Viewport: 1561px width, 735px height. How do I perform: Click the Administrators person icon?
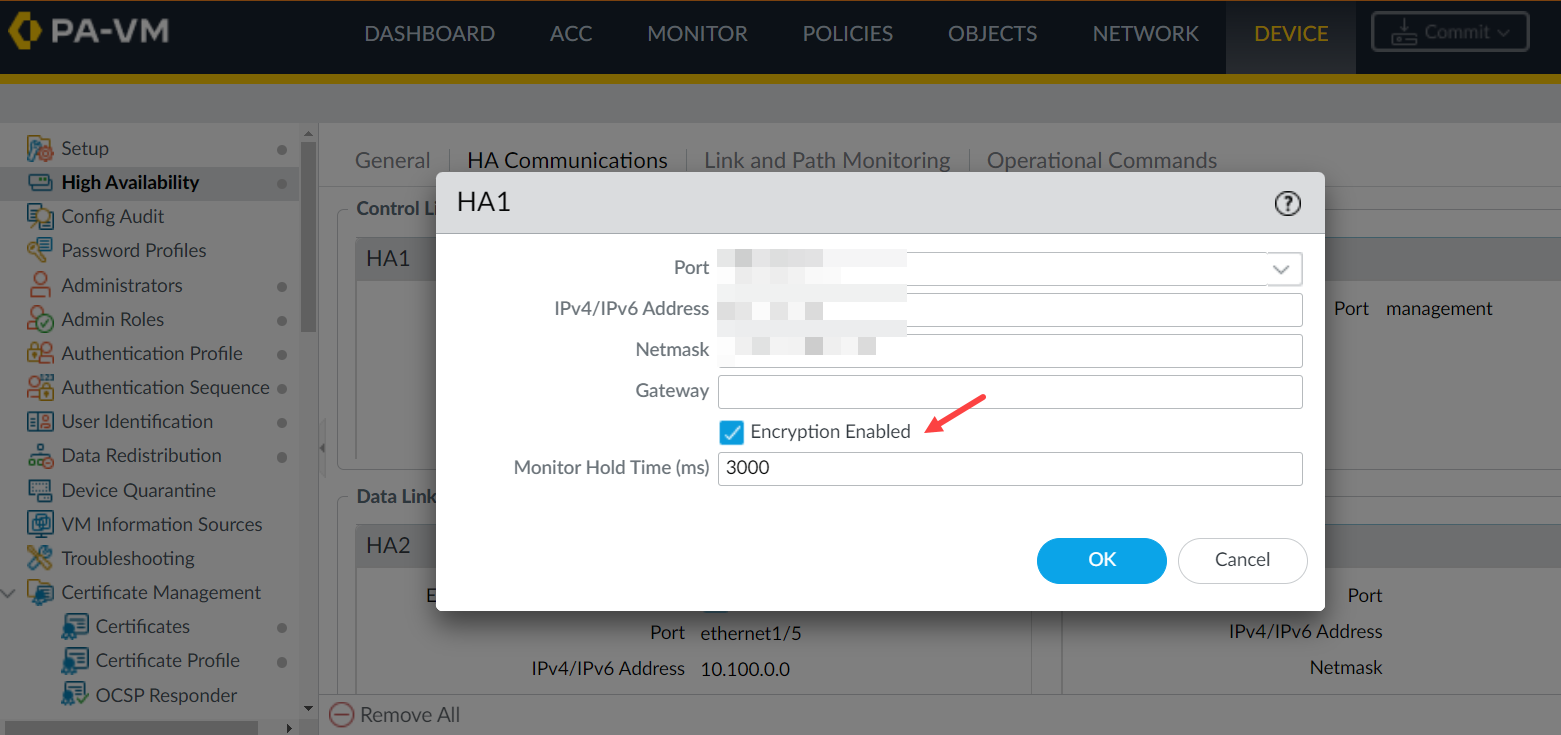pos(40,285)
